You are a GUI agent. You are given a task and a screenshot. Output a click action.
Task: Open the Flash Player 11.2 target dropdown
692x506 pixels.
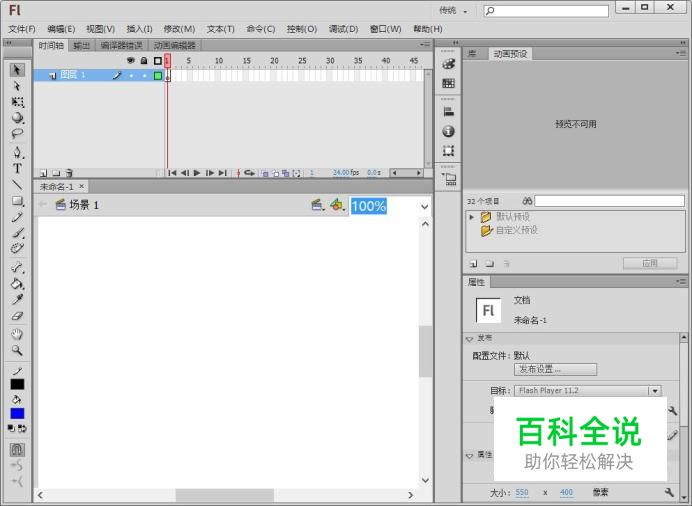[x=655, y=391]
